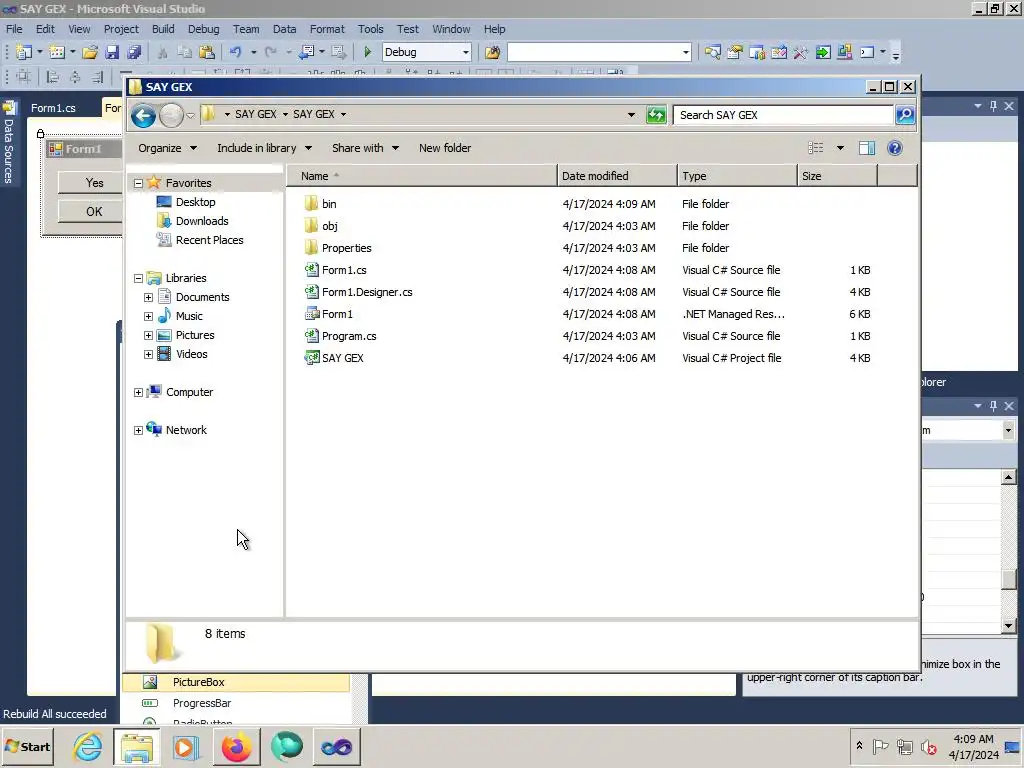Image resolution: width=1024 pixels, height=768 pixels.
Task: Click Open File icon in Visual Studio toolbar
Action: pyautogui.click(x=90, y=52)
